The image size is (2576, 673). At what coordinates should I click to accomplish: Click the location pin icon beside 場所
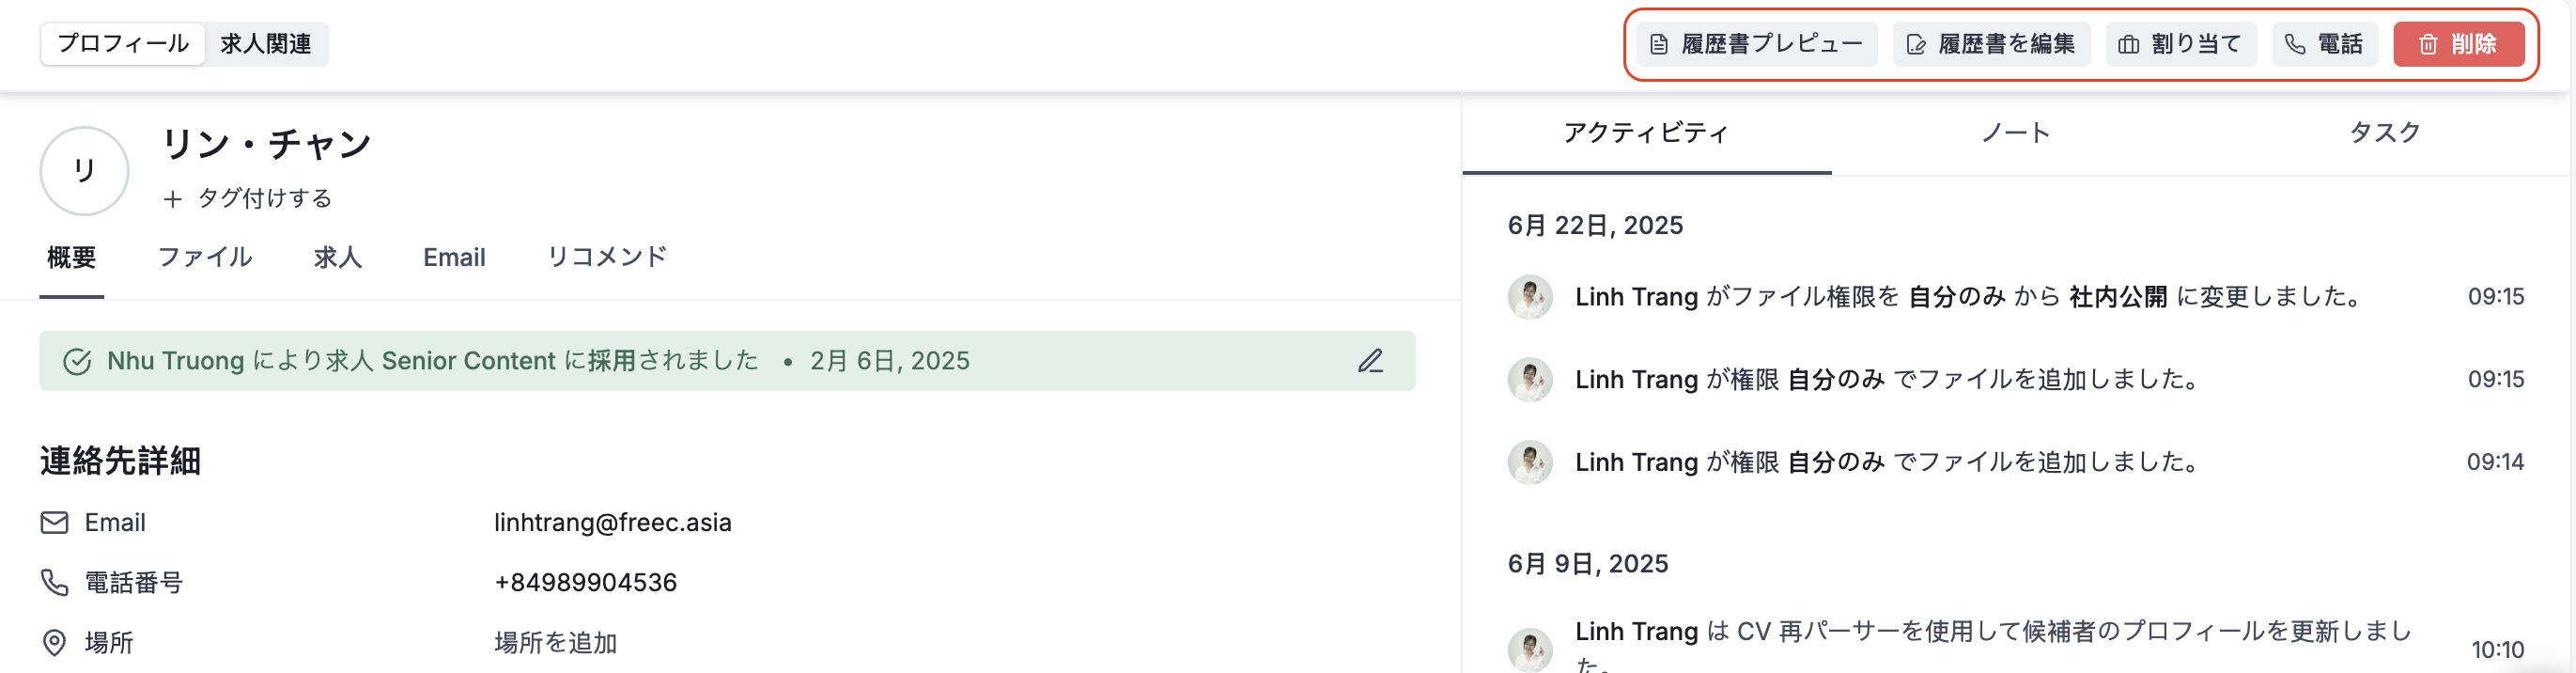click(54, 642)
